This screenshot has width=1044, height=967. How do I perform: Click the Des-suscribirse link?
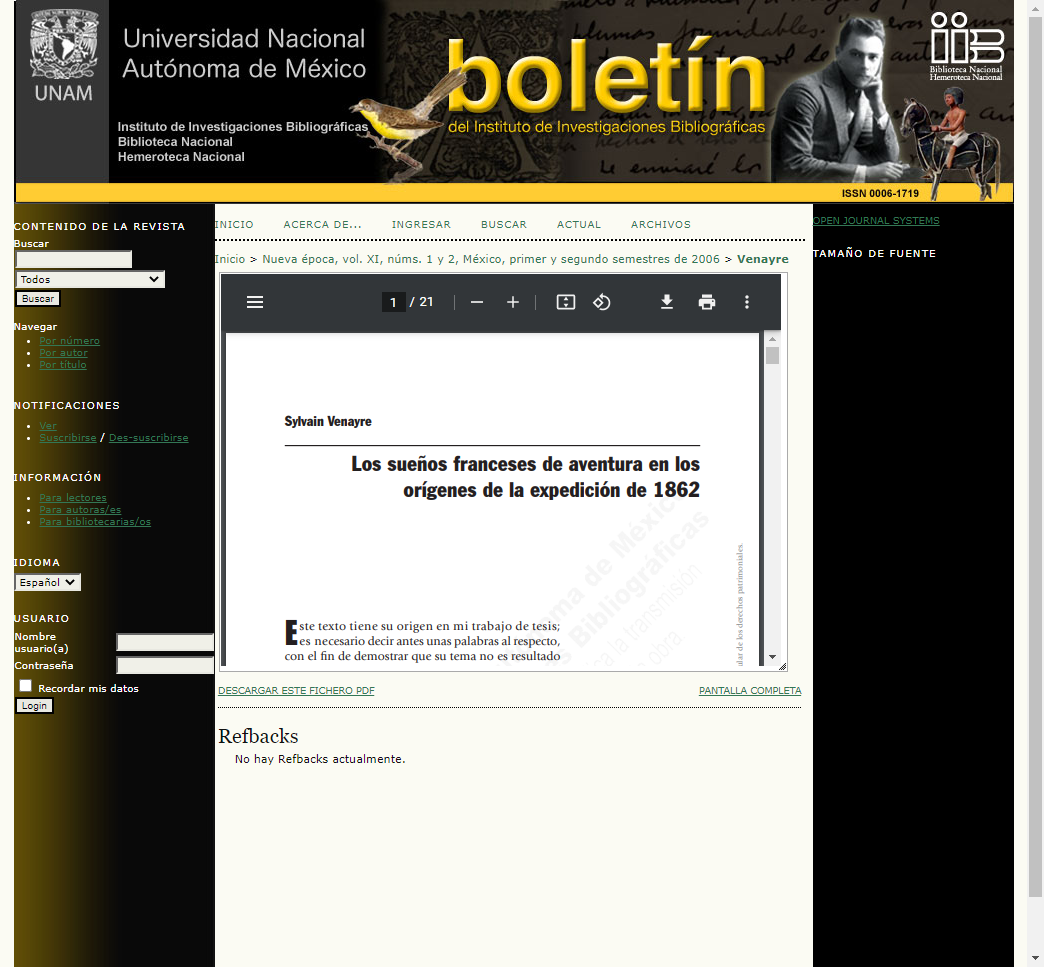tap(148, 438)
